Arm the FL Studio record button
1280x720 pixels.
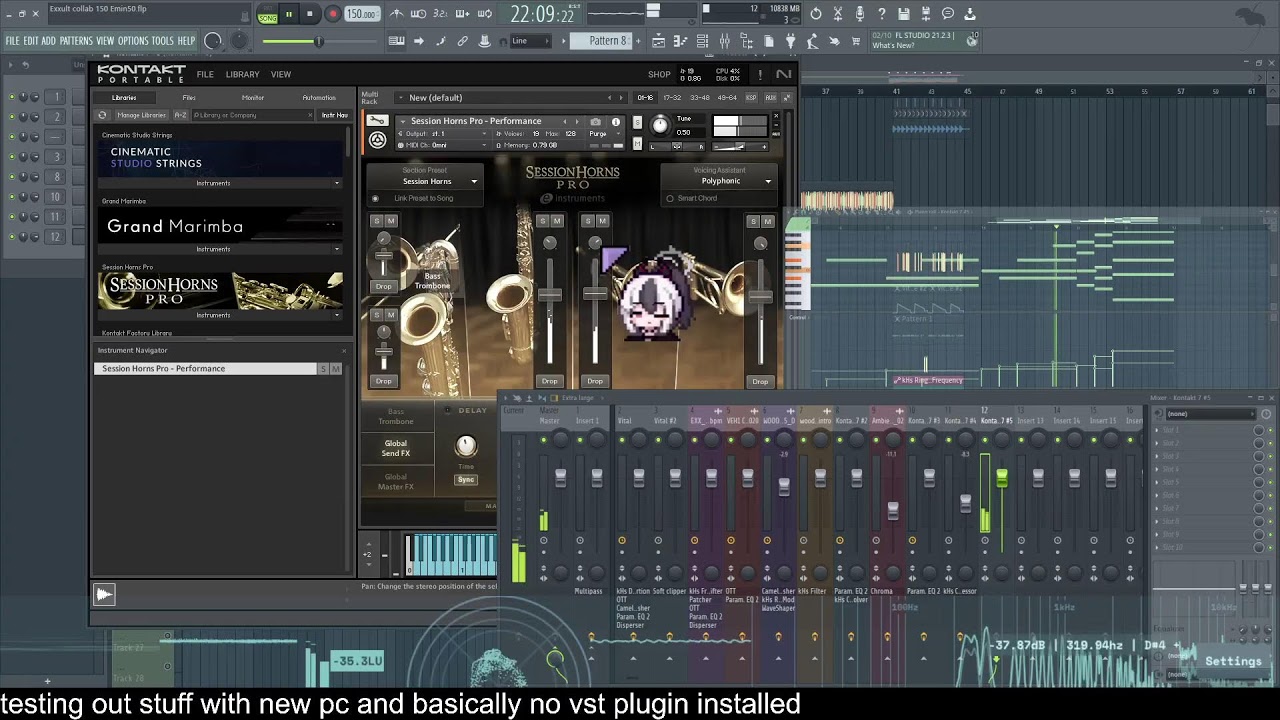333,14
